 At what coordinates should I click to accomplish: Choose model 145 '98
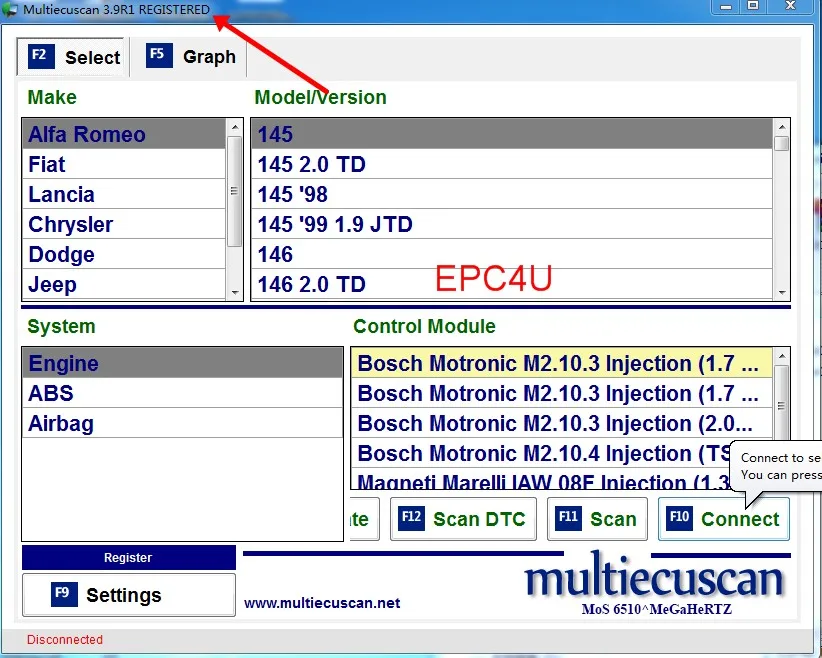[x=512, y=194]
